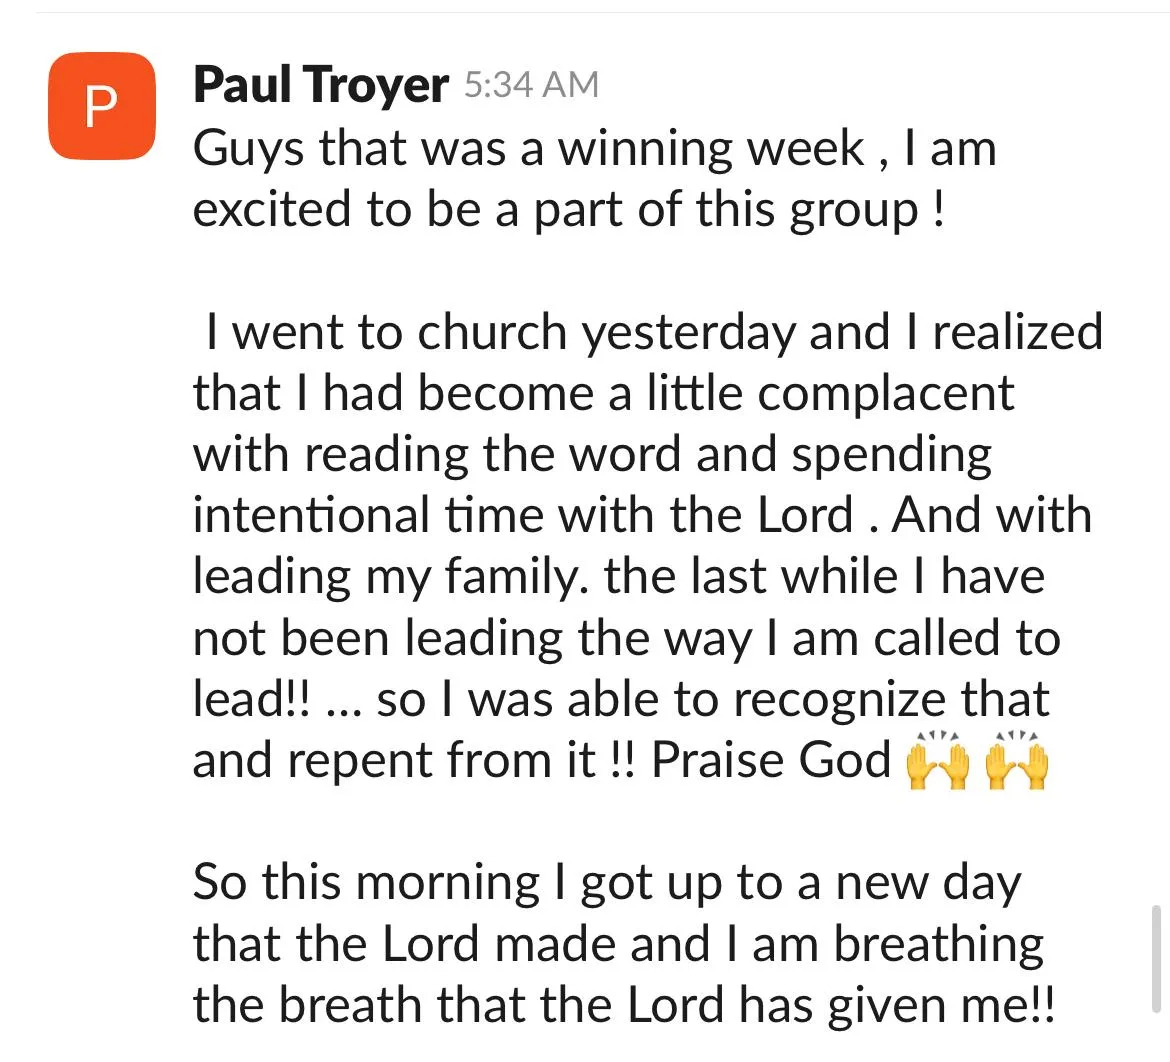The height and width of the screenshot is (1062, 1170).
Task: Click the phrase 'leading my family'
Action: [x=390, y=578]
